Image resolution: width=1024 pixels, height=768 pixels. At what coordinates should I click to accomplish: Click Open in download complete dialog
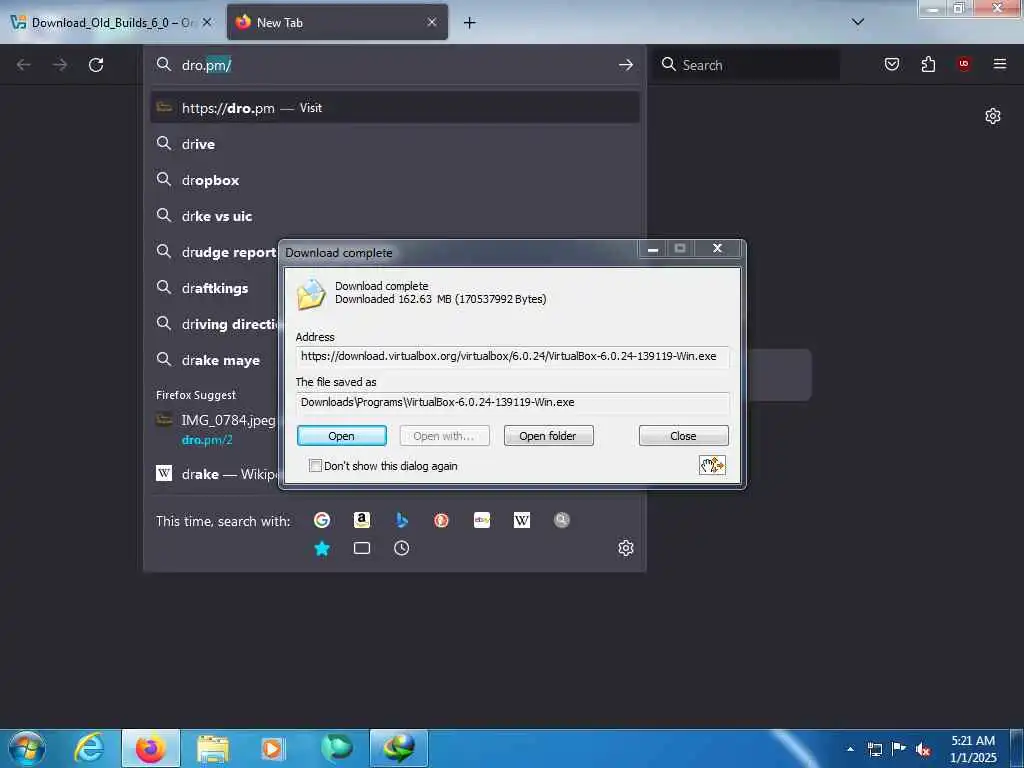click(342, 436)
